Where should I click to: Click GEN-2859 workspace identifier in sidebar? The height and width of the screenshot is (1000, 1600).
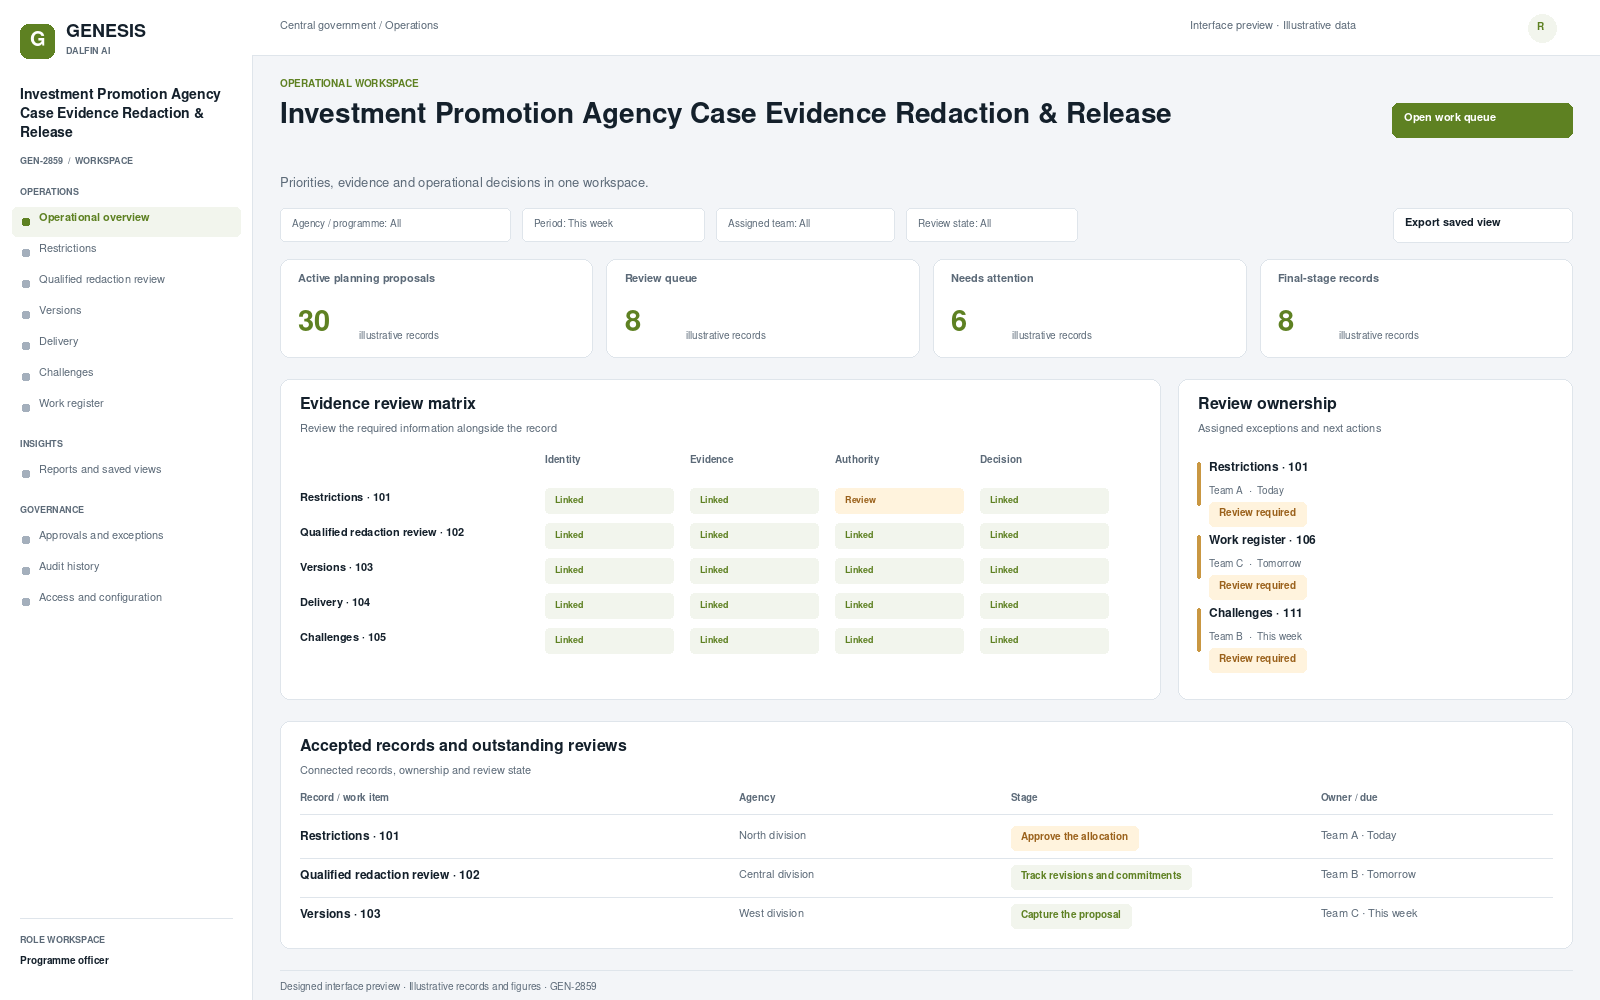(x=41, y=161)
